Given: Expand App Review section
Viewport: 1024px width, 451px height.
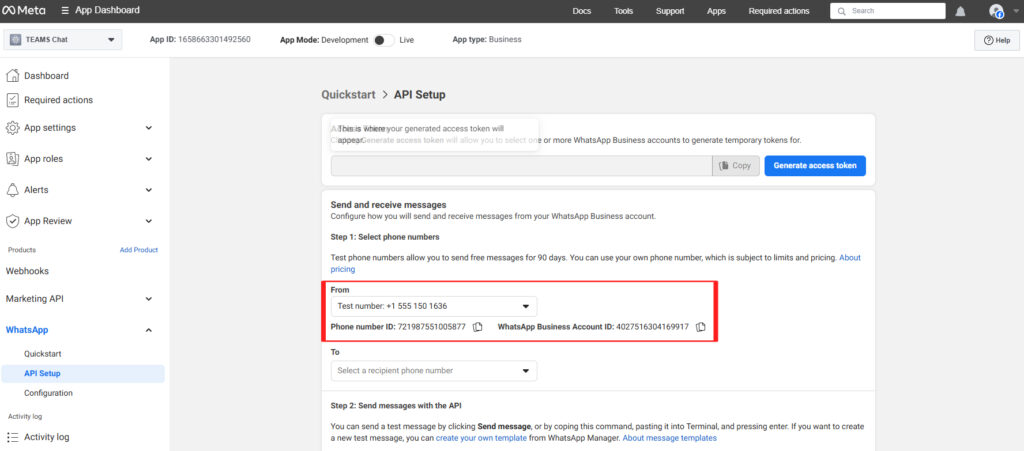Looking at the screenshot, I should (149, 221).
